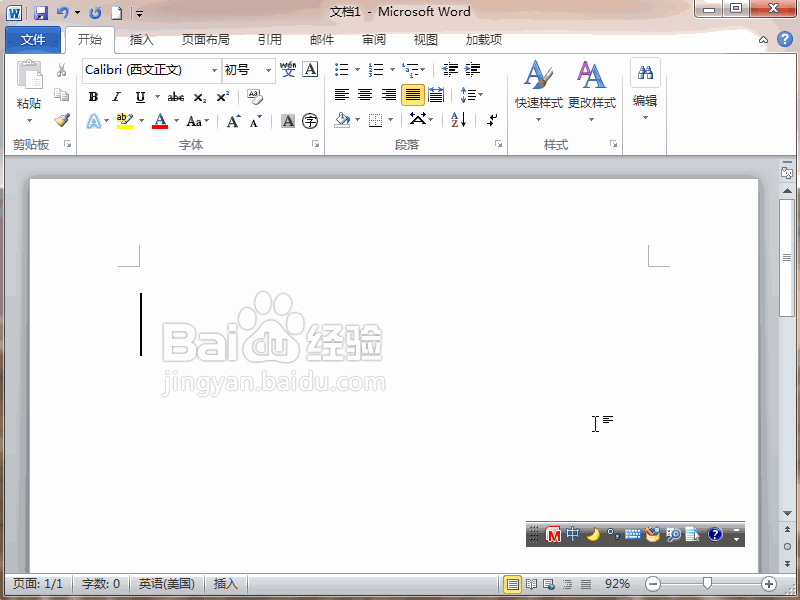
Task: Click 92% zoom level button
Action: tap(617, 584)
